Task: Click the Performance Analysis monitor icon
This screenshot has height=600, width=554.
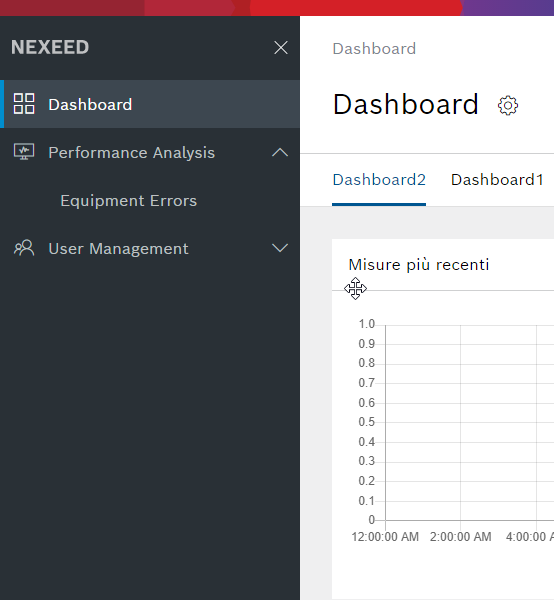Action: (x=24, y=152)
